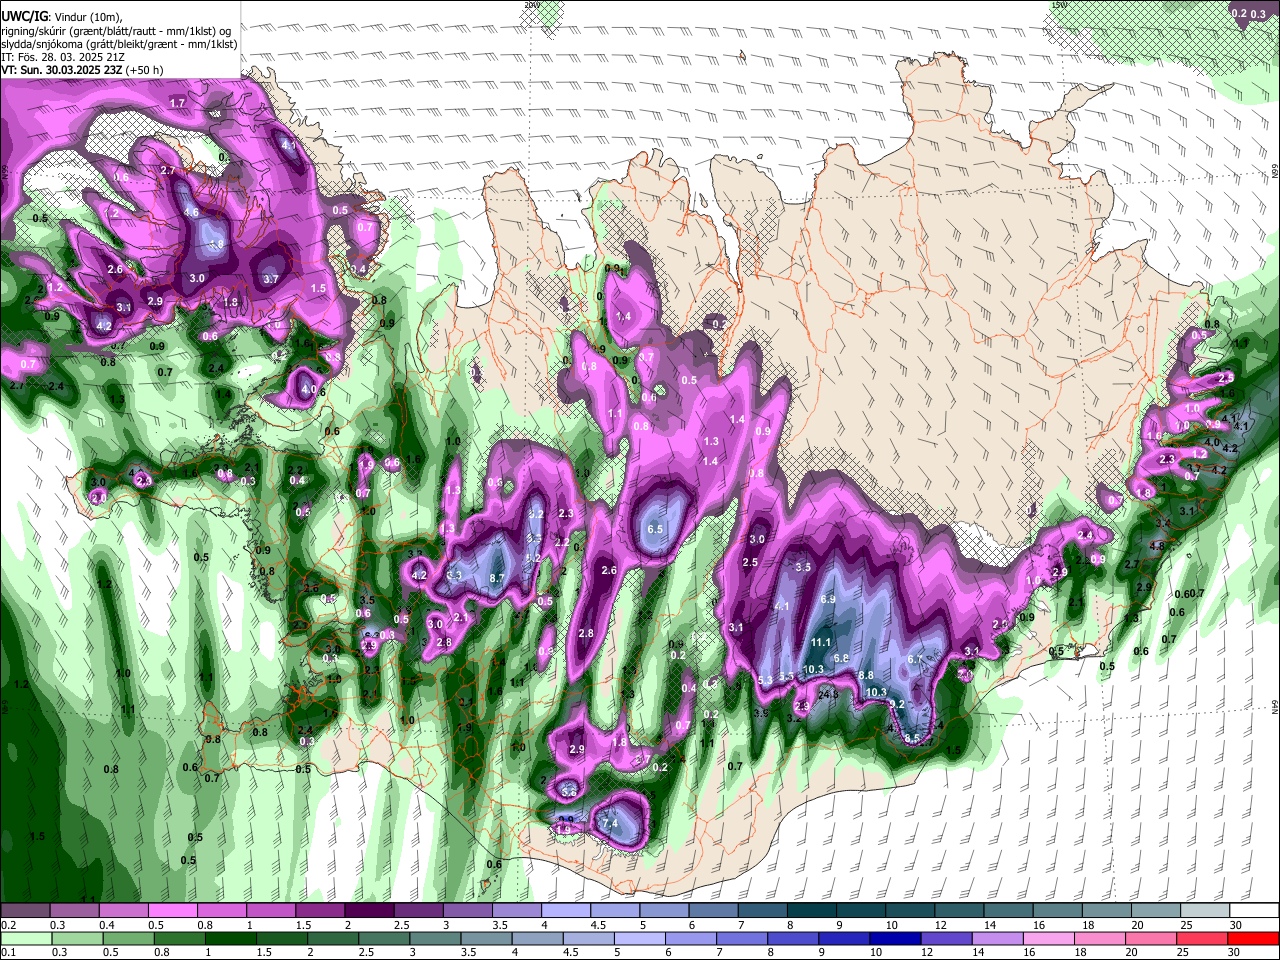Select the deep blue 10 mm rain legend swatch

pos(893,938)
